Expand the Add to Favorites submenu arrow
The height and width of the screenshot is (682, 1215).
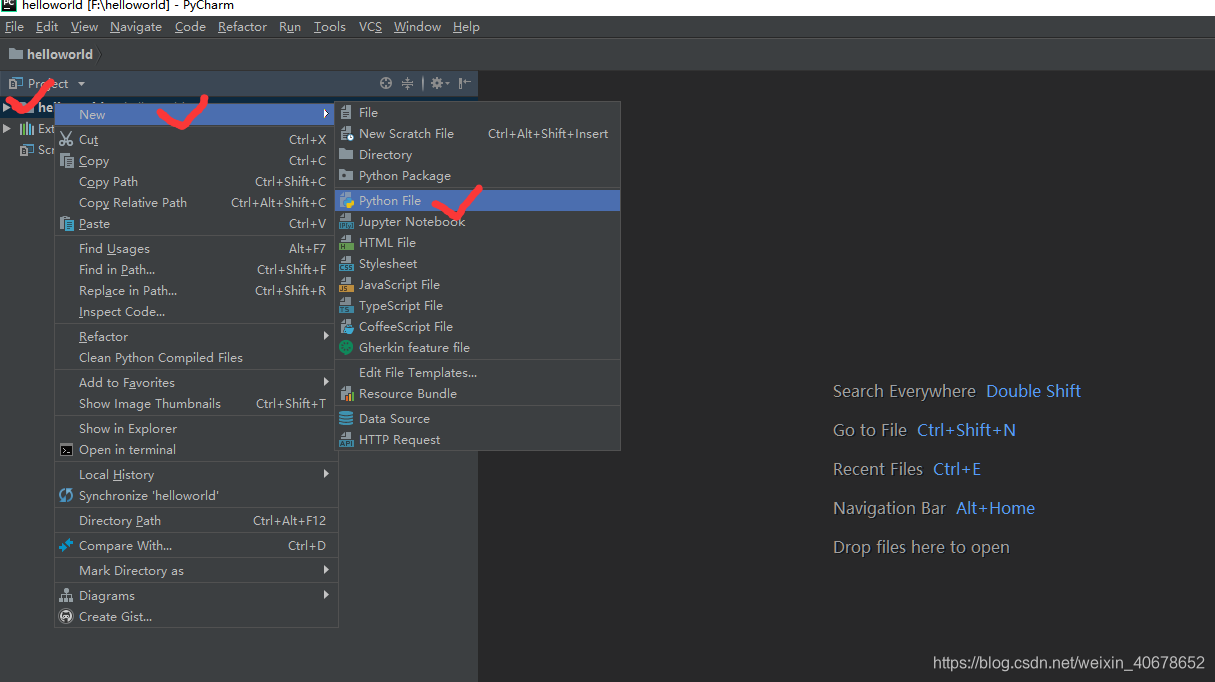tap(326, 383)
